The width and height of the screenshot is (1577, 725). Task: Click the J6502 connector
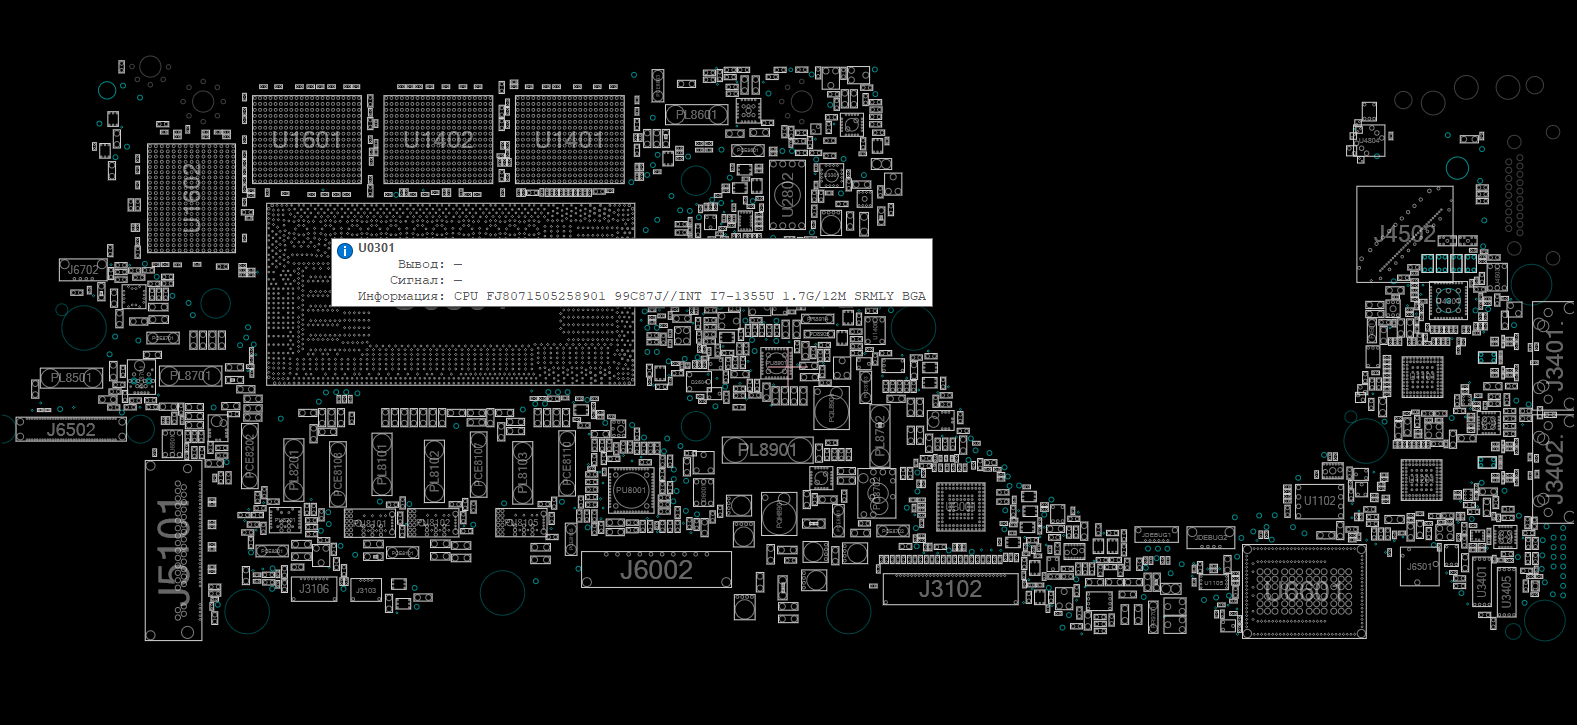[x=71, y=430]
